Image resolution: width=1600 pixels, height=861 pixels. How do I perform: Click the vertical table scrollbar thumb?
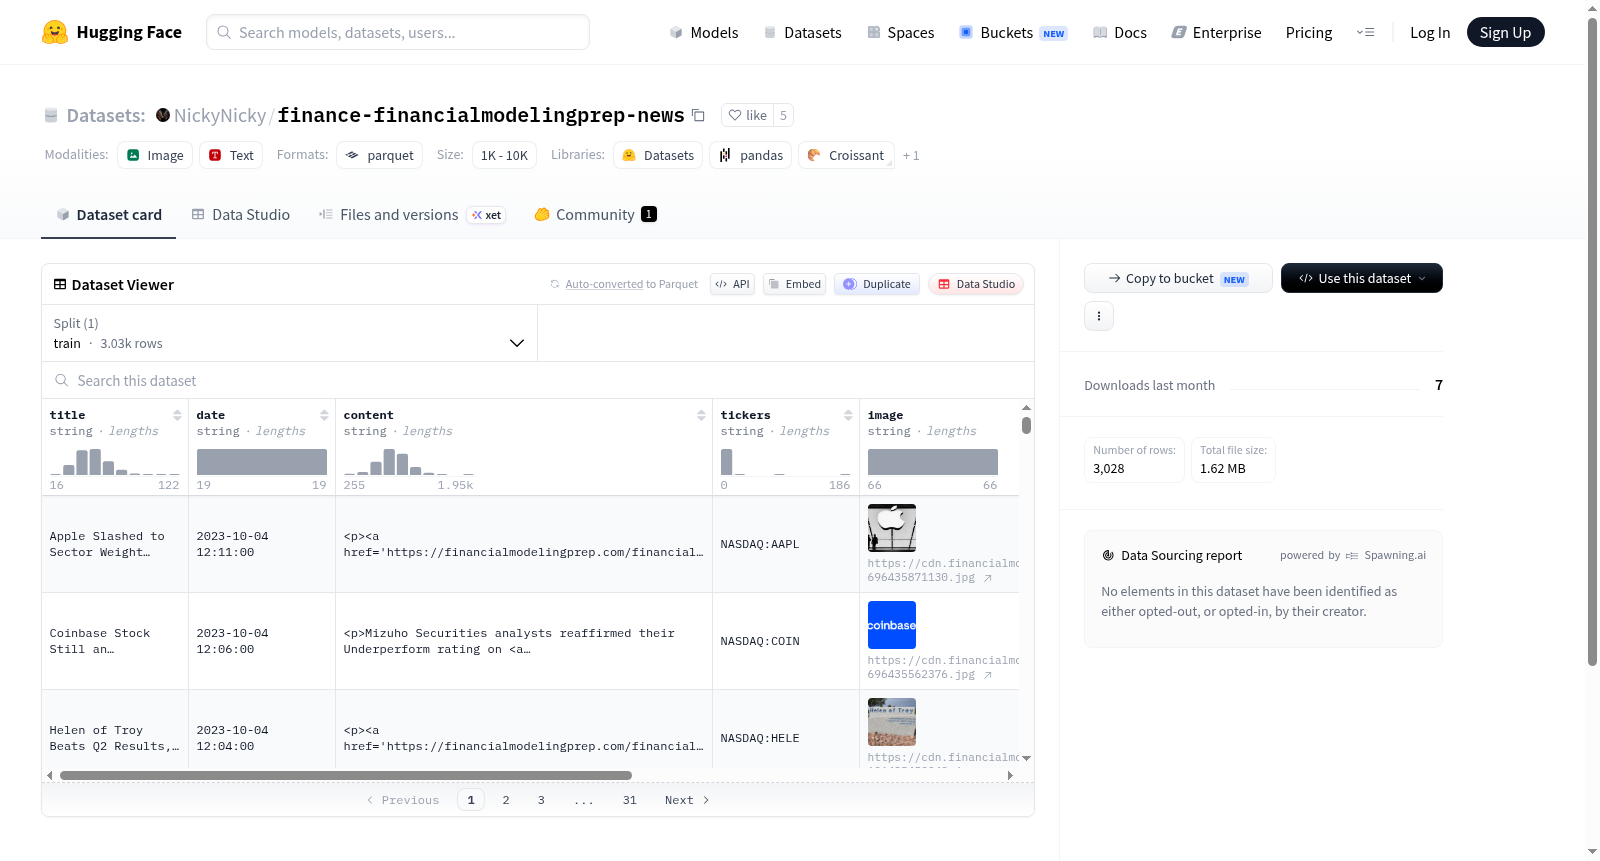(1026, 425)
